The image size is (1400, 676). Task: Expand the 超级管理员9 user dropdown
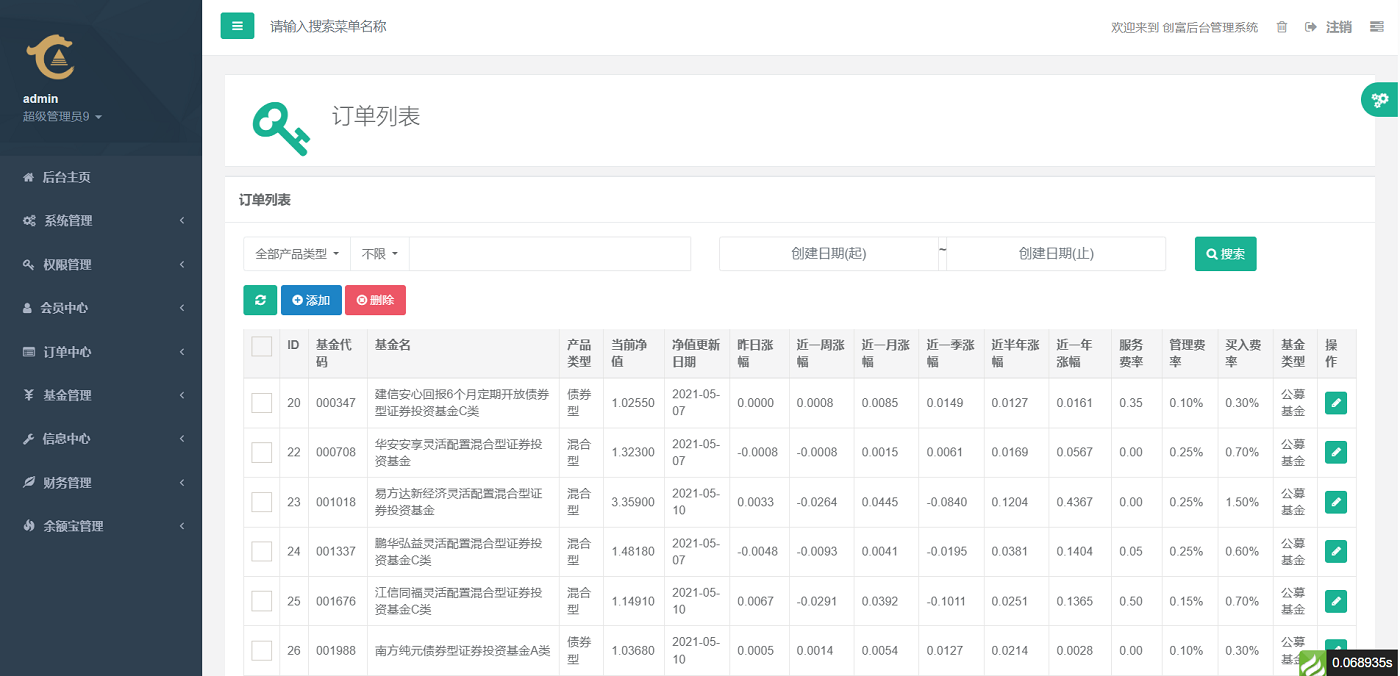[x=60, y=116]
